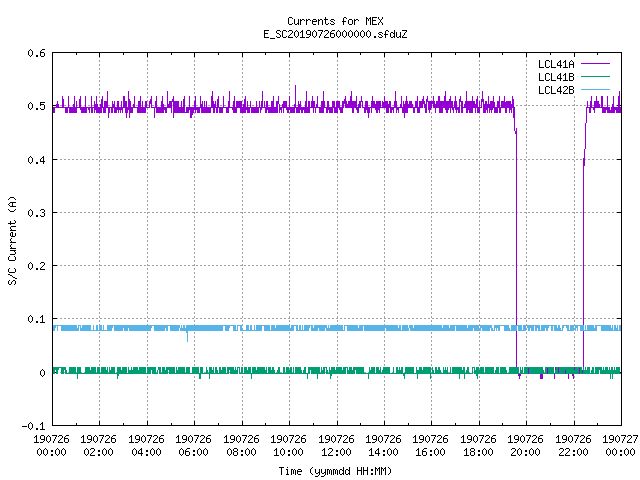Click the x-axis label "190726 22:00"
This screenshot has width=640, height=480.
(573, 446)
